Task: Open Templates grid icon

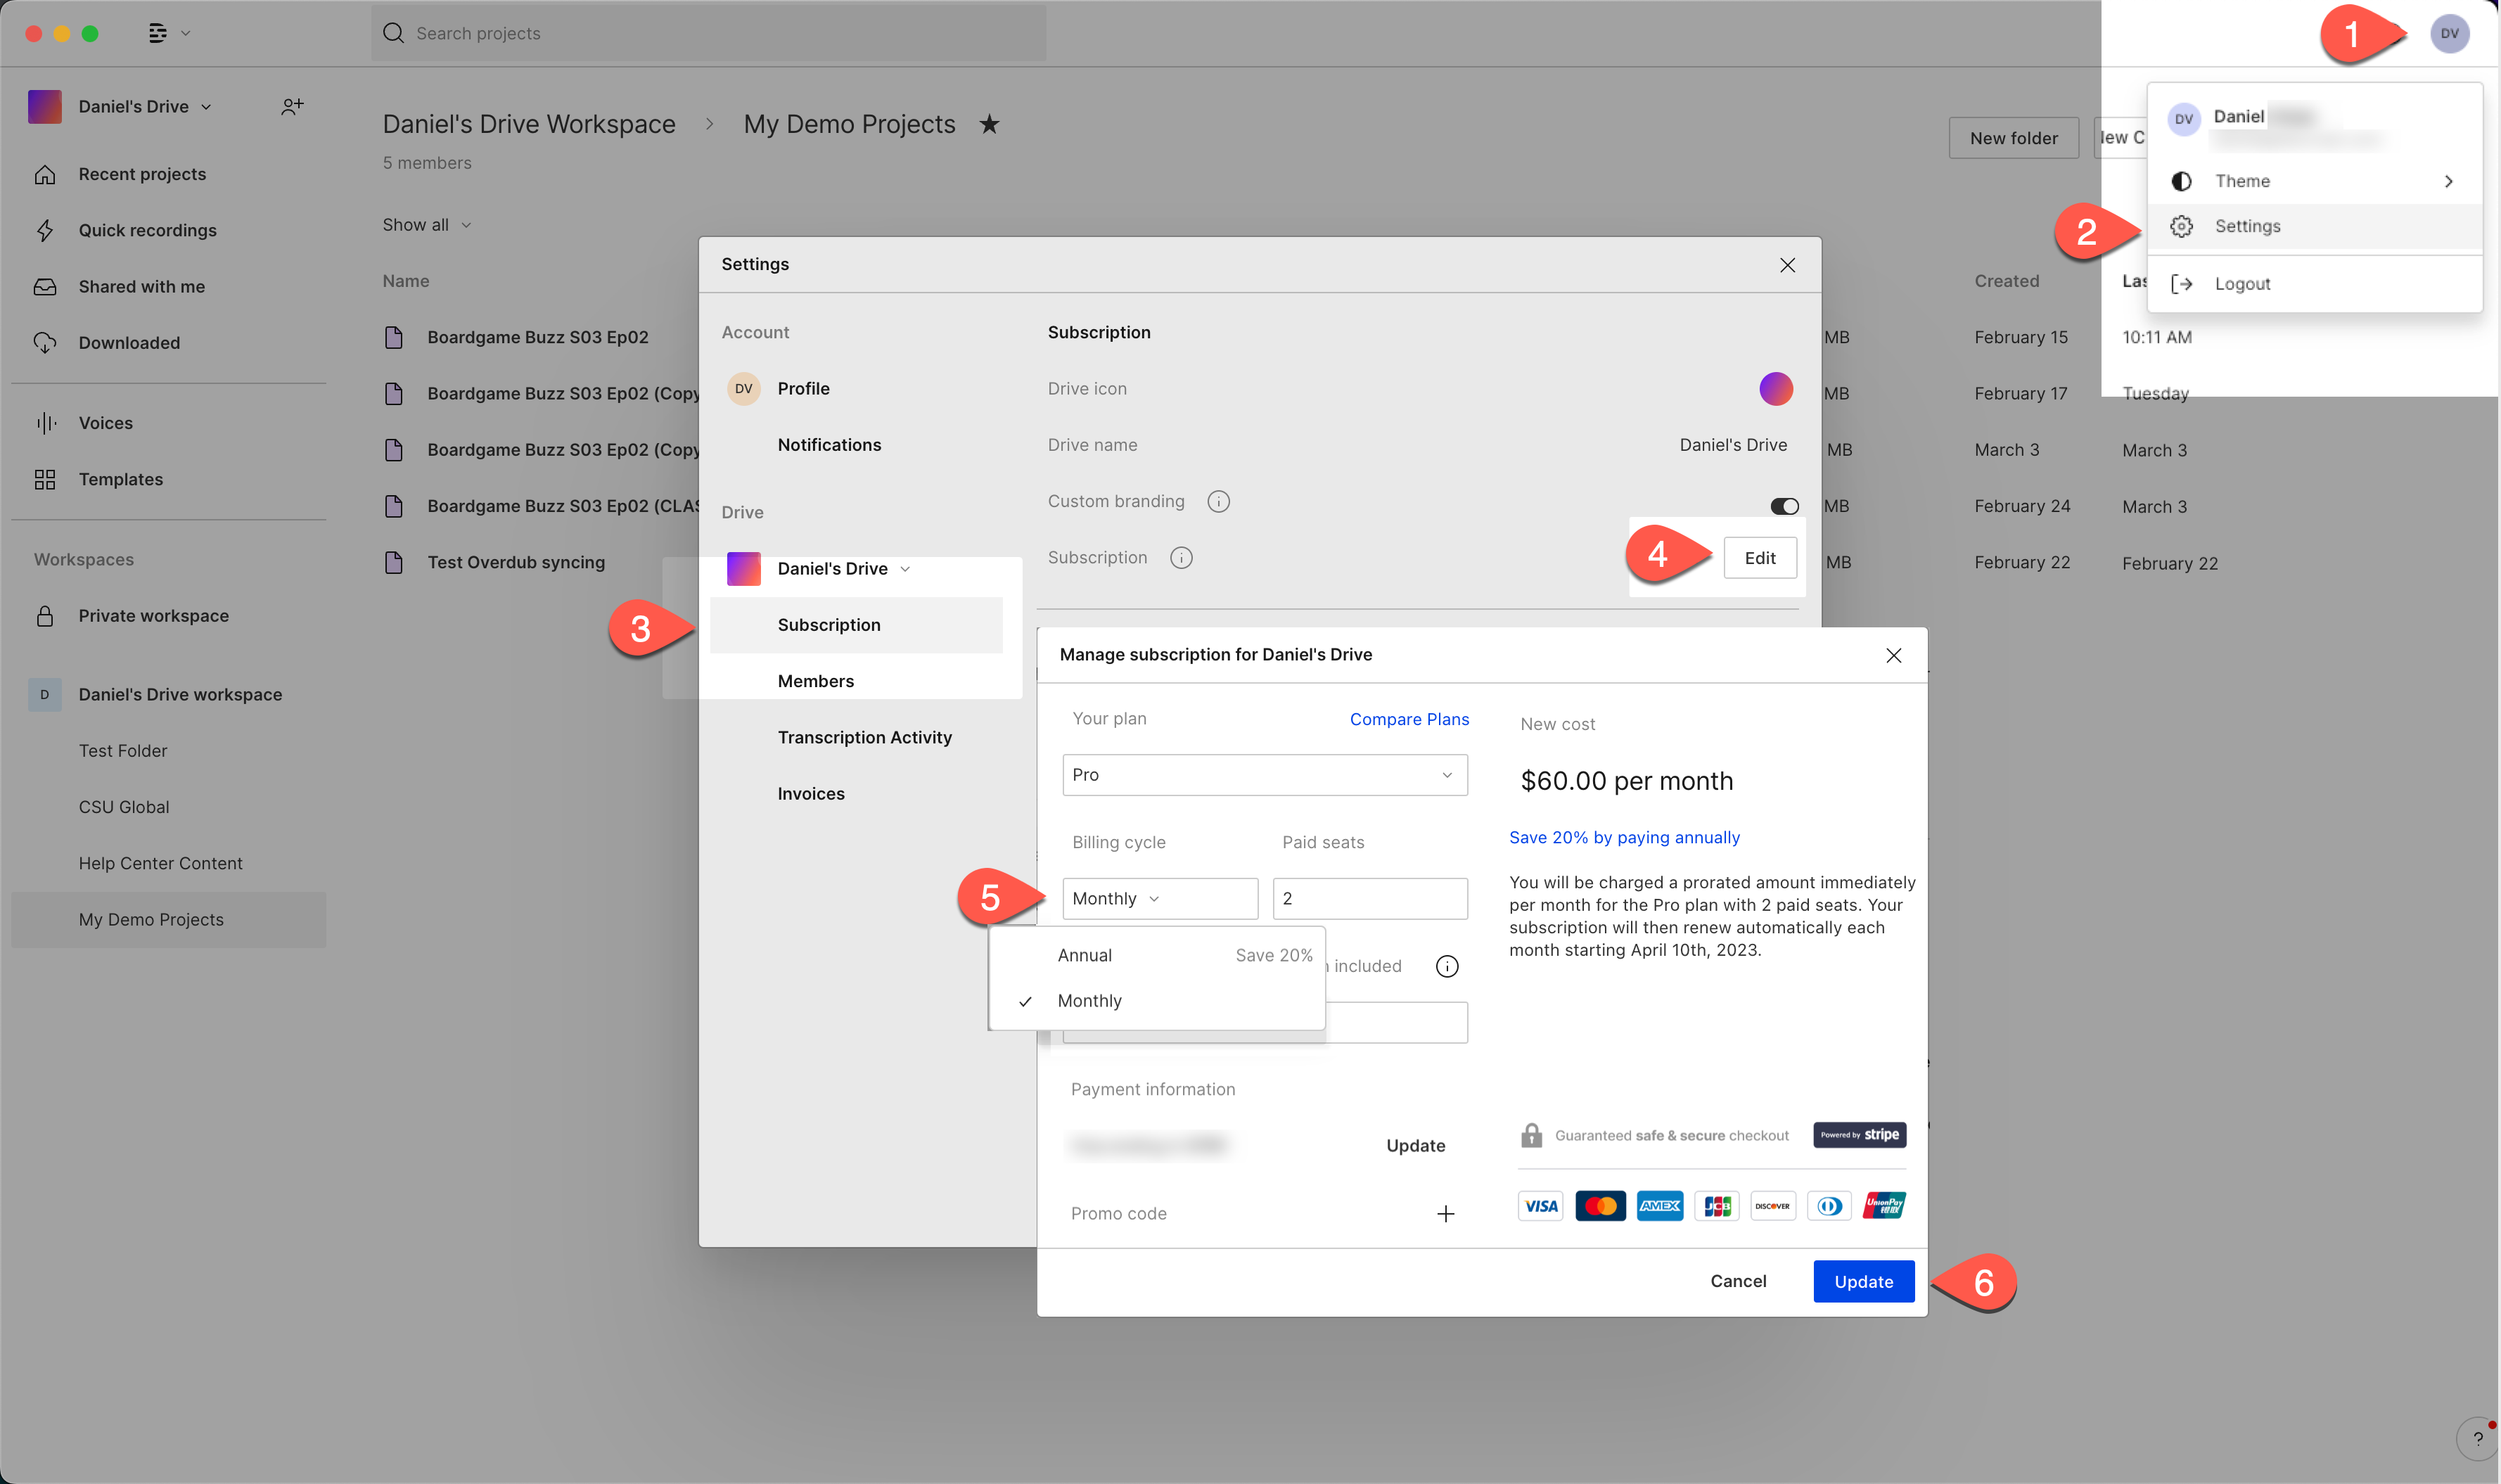Action: pos(45,479)
